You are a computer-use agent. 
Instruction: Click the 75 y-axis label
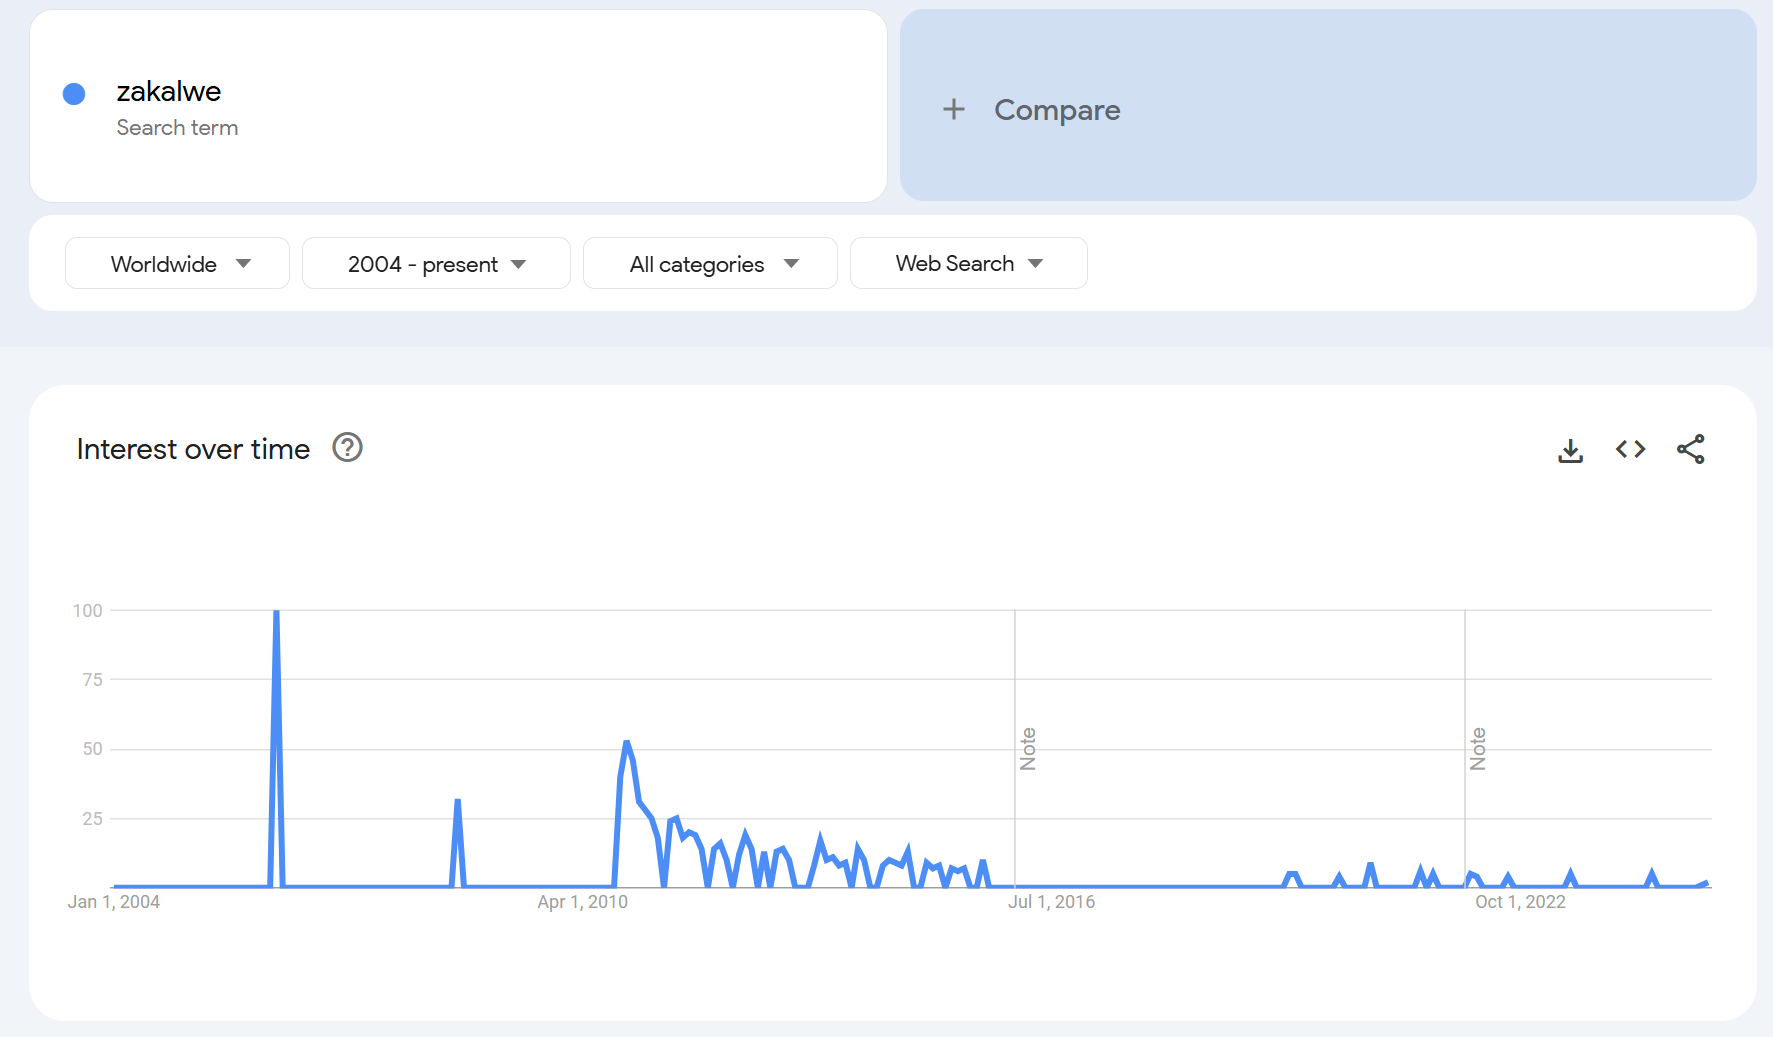tap(92, 680)
